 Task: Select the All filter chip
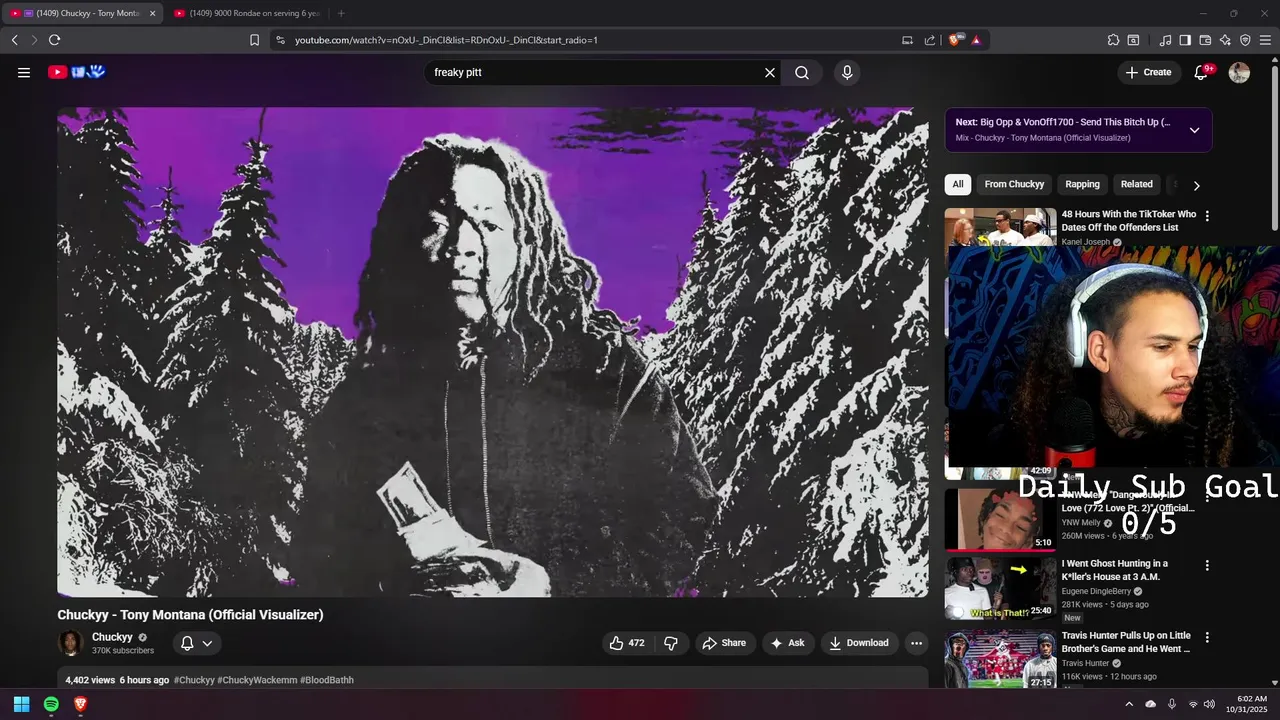958,184
